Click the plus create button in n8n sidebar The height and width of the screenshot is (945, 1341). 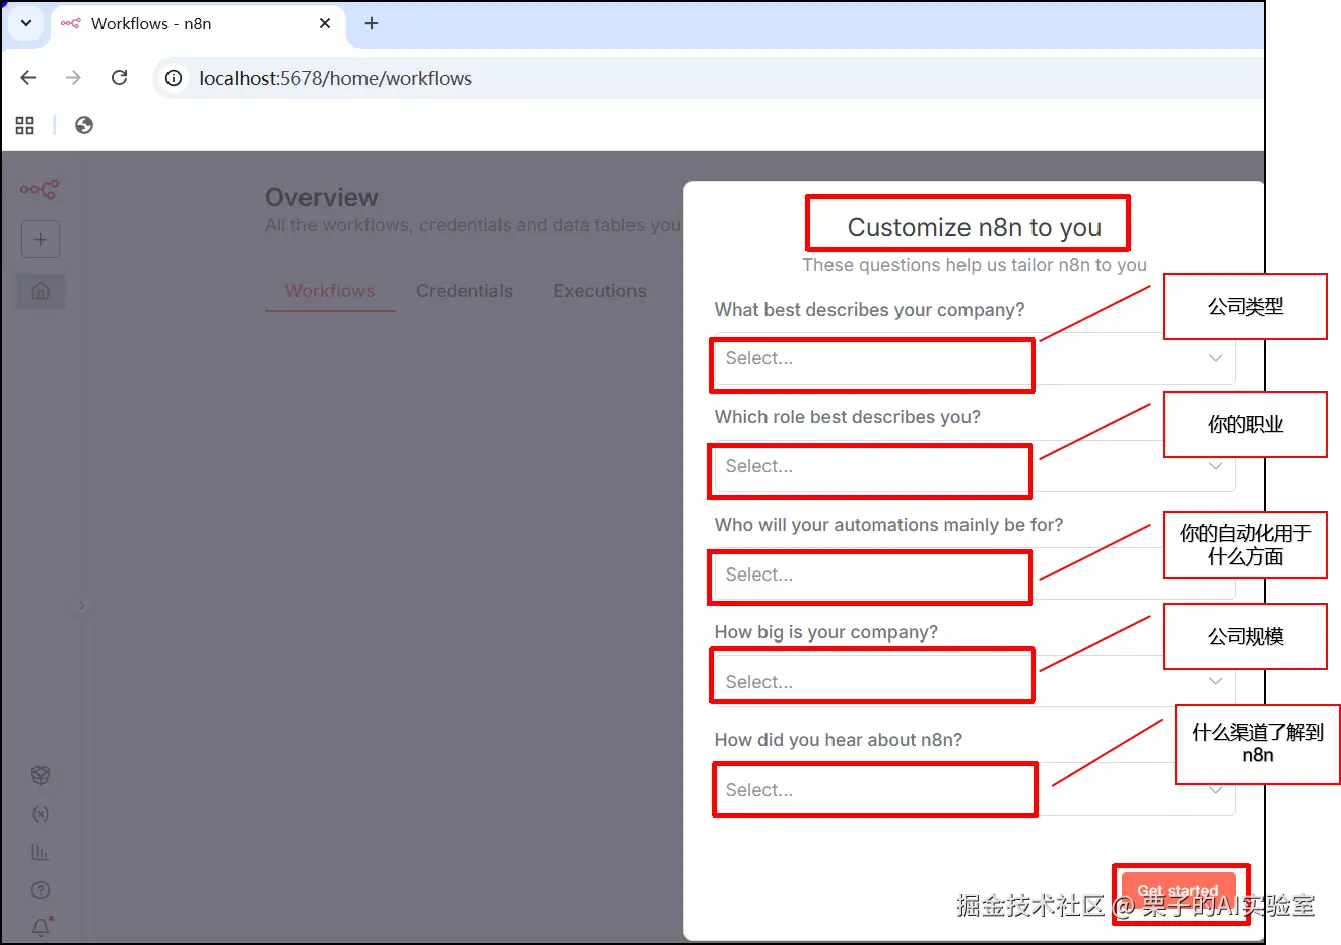[40, 239]
